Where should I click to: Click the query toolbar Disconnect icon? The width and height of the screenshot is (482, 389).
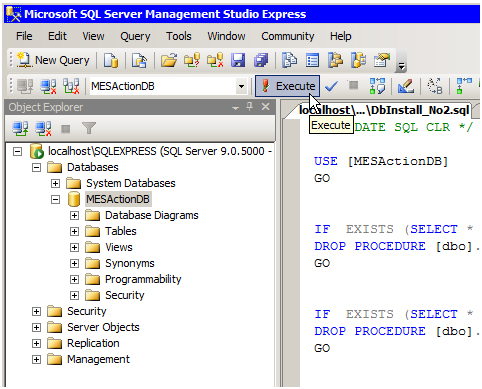49,86
